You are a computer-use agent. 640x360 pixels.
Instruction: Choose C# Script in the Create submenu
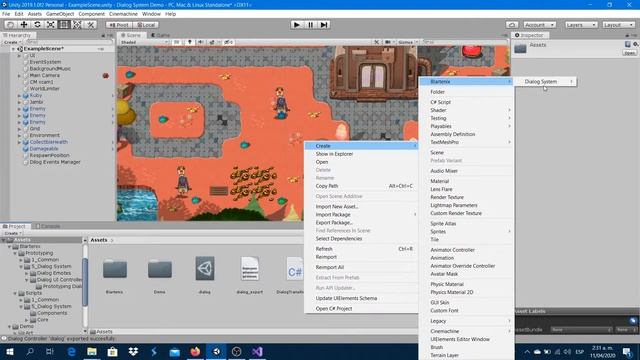440,102
